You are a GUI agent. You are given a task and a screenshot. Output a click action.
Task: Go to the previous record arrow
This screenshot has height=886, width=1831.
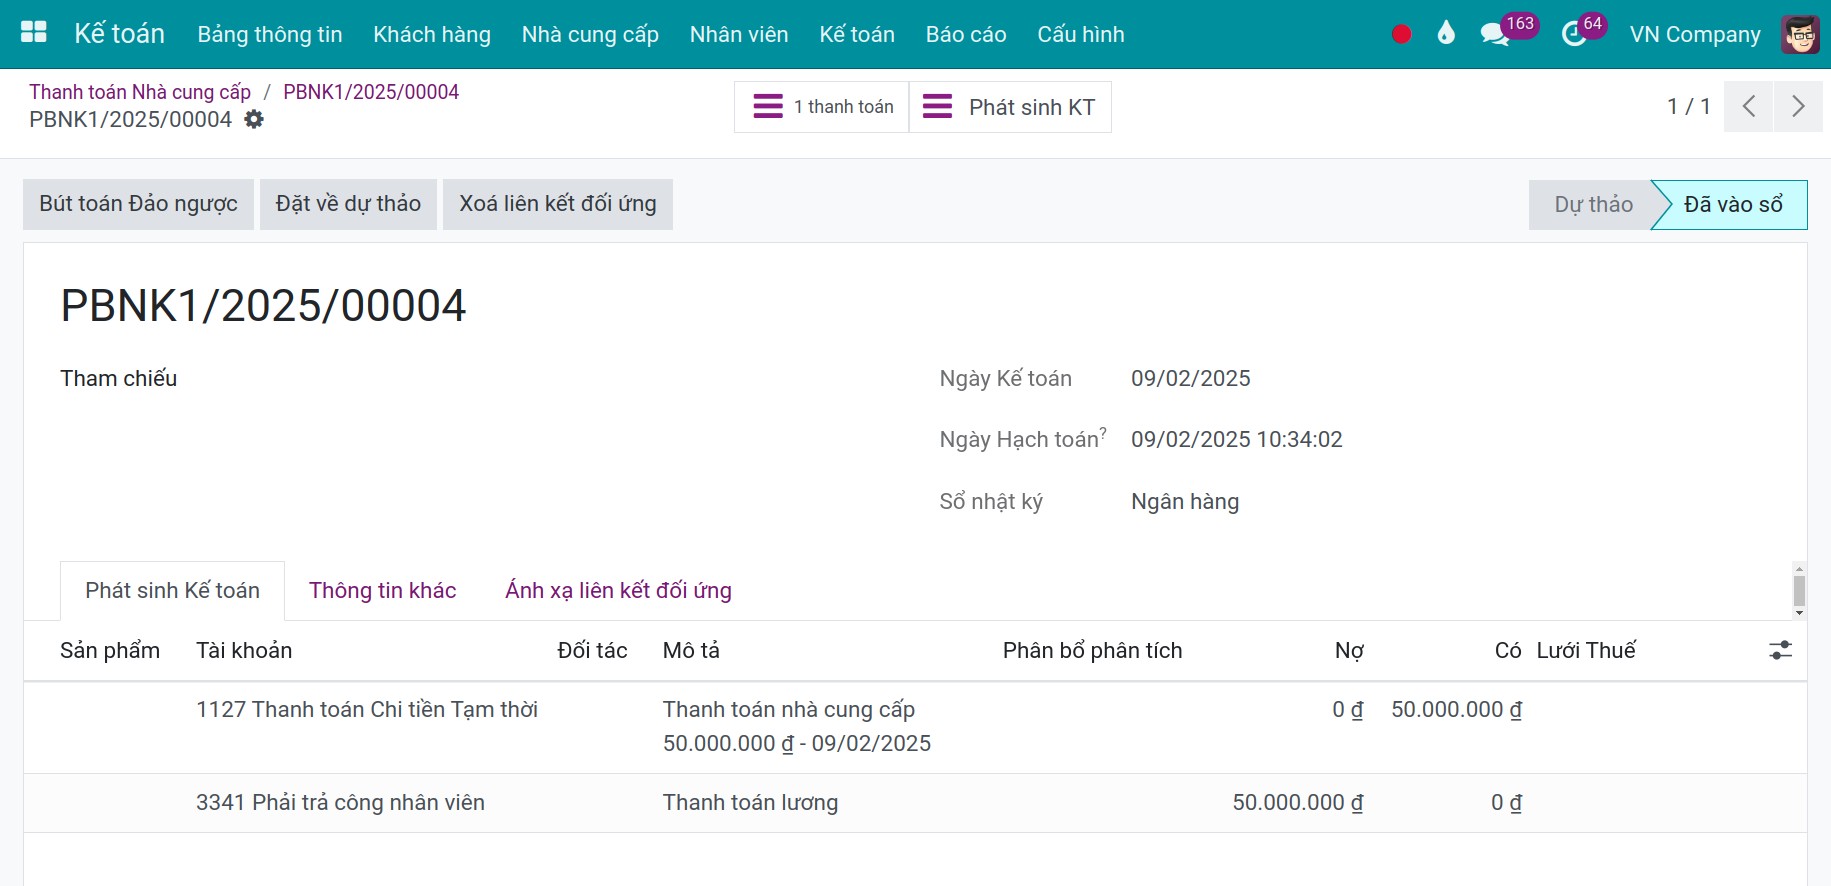tap(1749, 106)
